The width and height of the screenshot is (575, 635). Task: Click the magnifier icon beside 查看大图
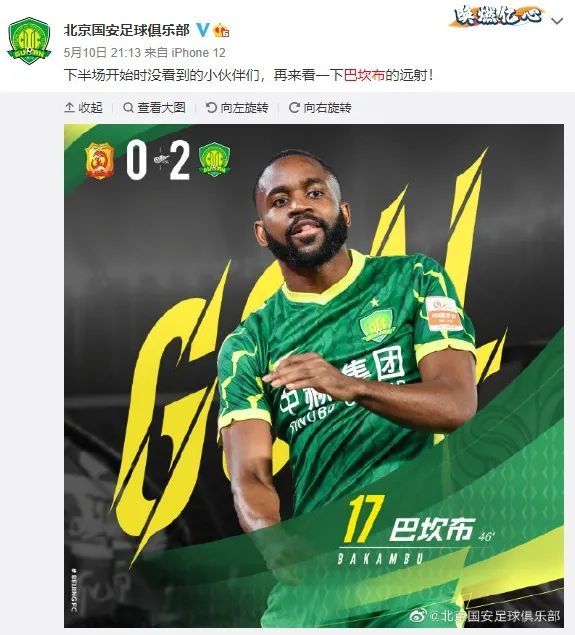click(x=128, y=107)
